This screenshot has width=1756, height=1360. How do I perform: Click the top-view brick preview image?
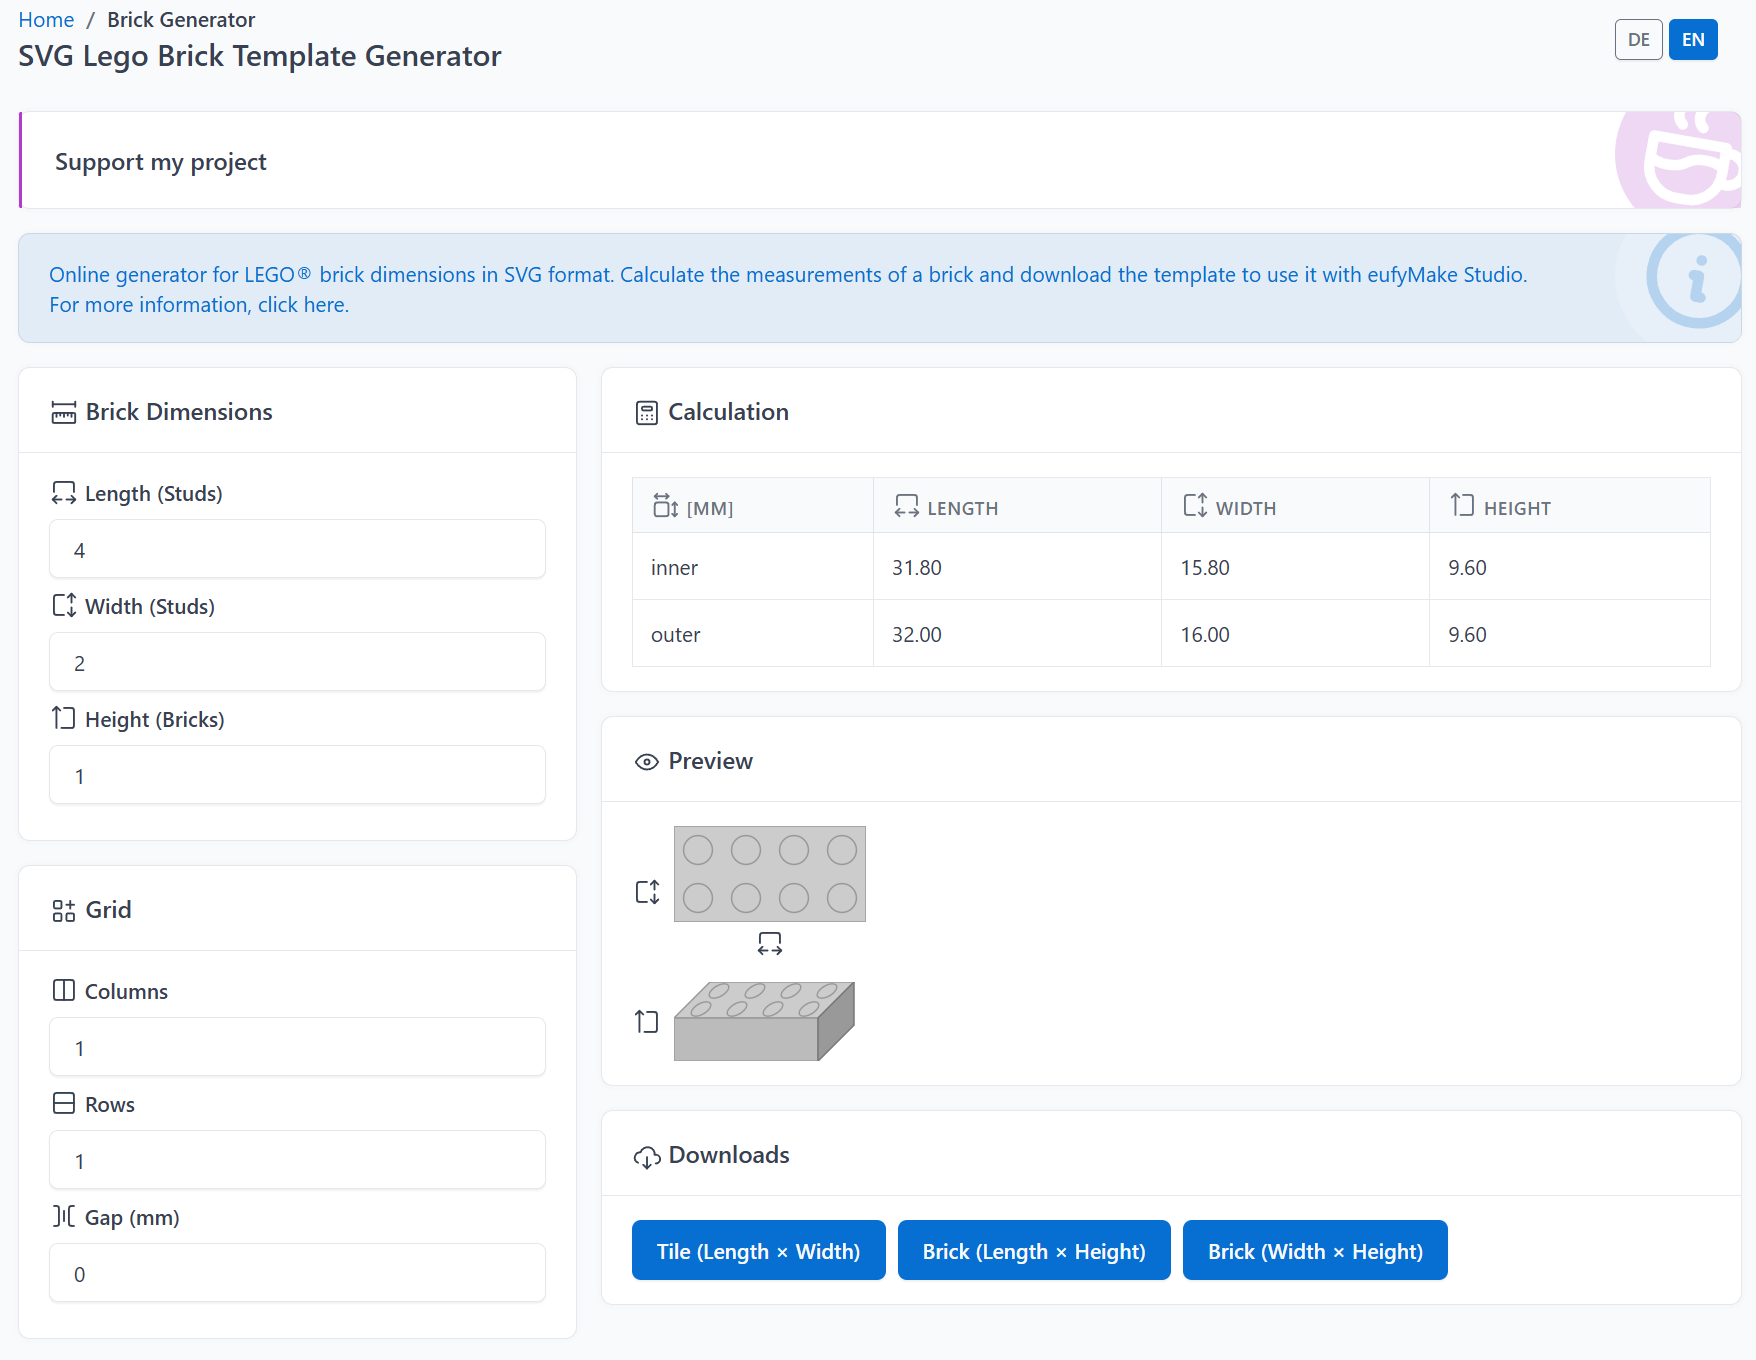[770, 874]
